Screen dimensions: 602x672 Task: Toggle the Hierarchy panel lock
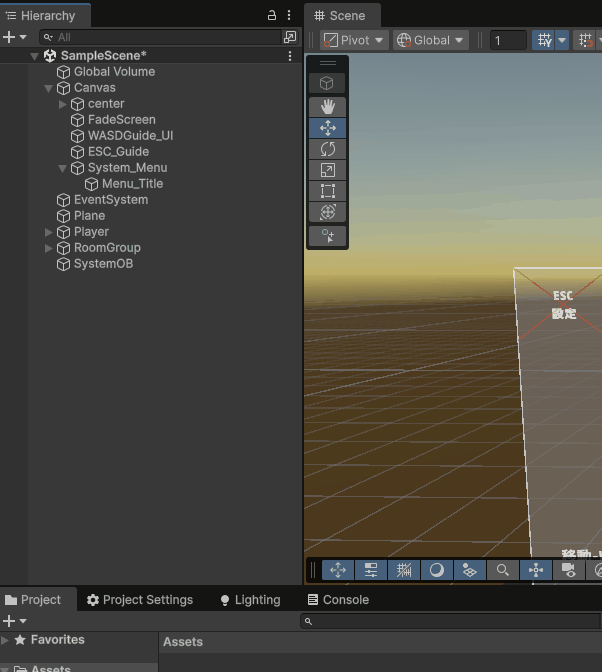tap(272, 16)
